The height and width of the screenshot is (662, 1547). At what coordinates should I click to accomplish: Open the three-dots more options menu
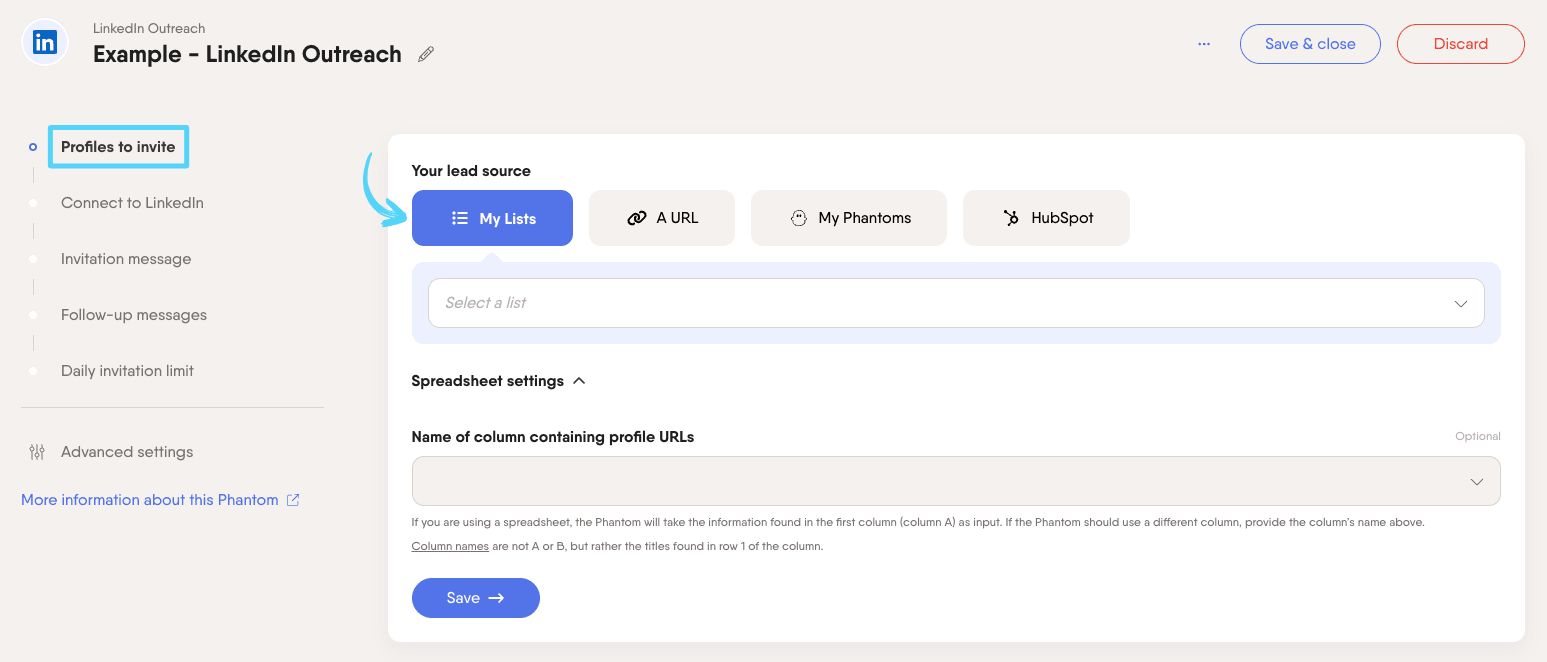[1204, 44]
